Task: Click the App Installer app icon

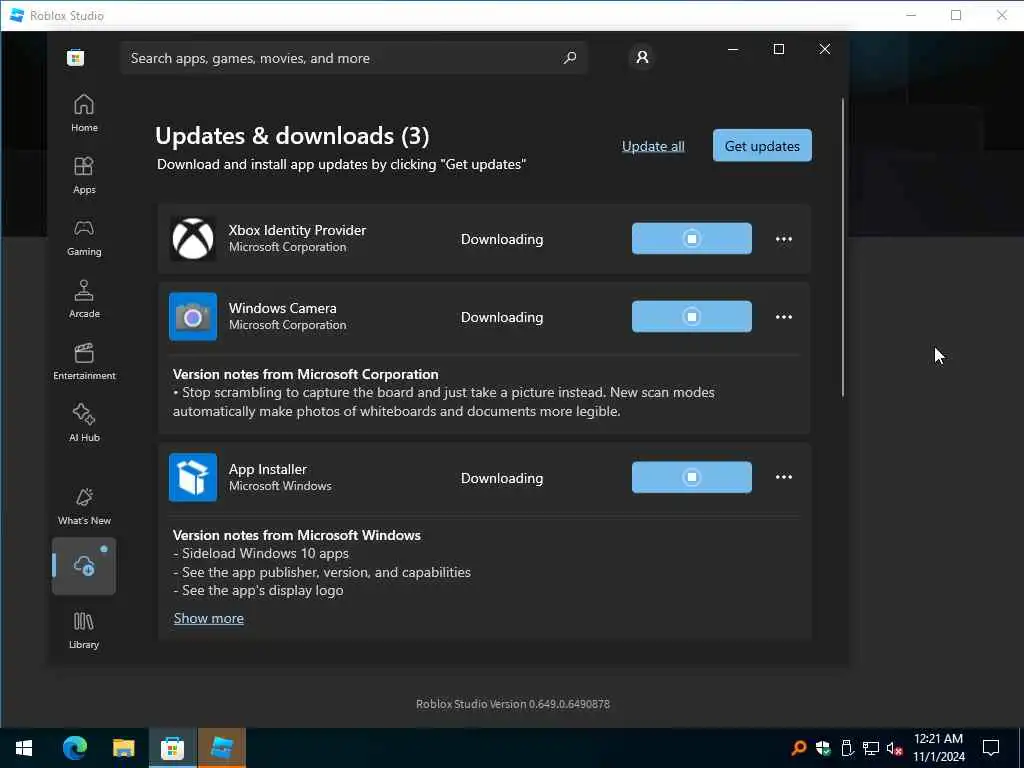Action: pyautogui.click(x=193, y=477)
